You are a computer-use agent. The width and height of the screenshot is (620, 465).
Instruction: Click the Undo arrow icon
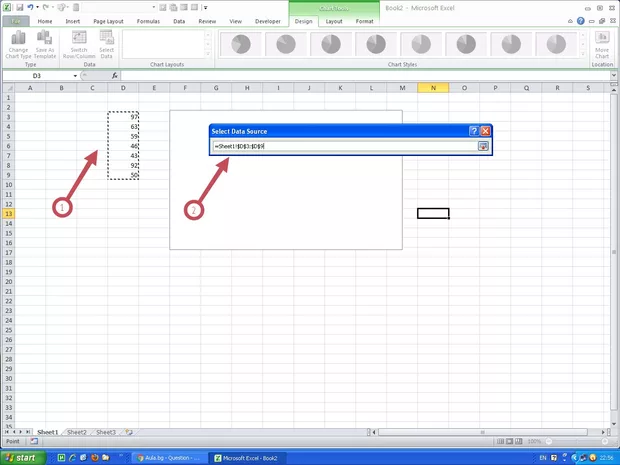coord(30,7)
